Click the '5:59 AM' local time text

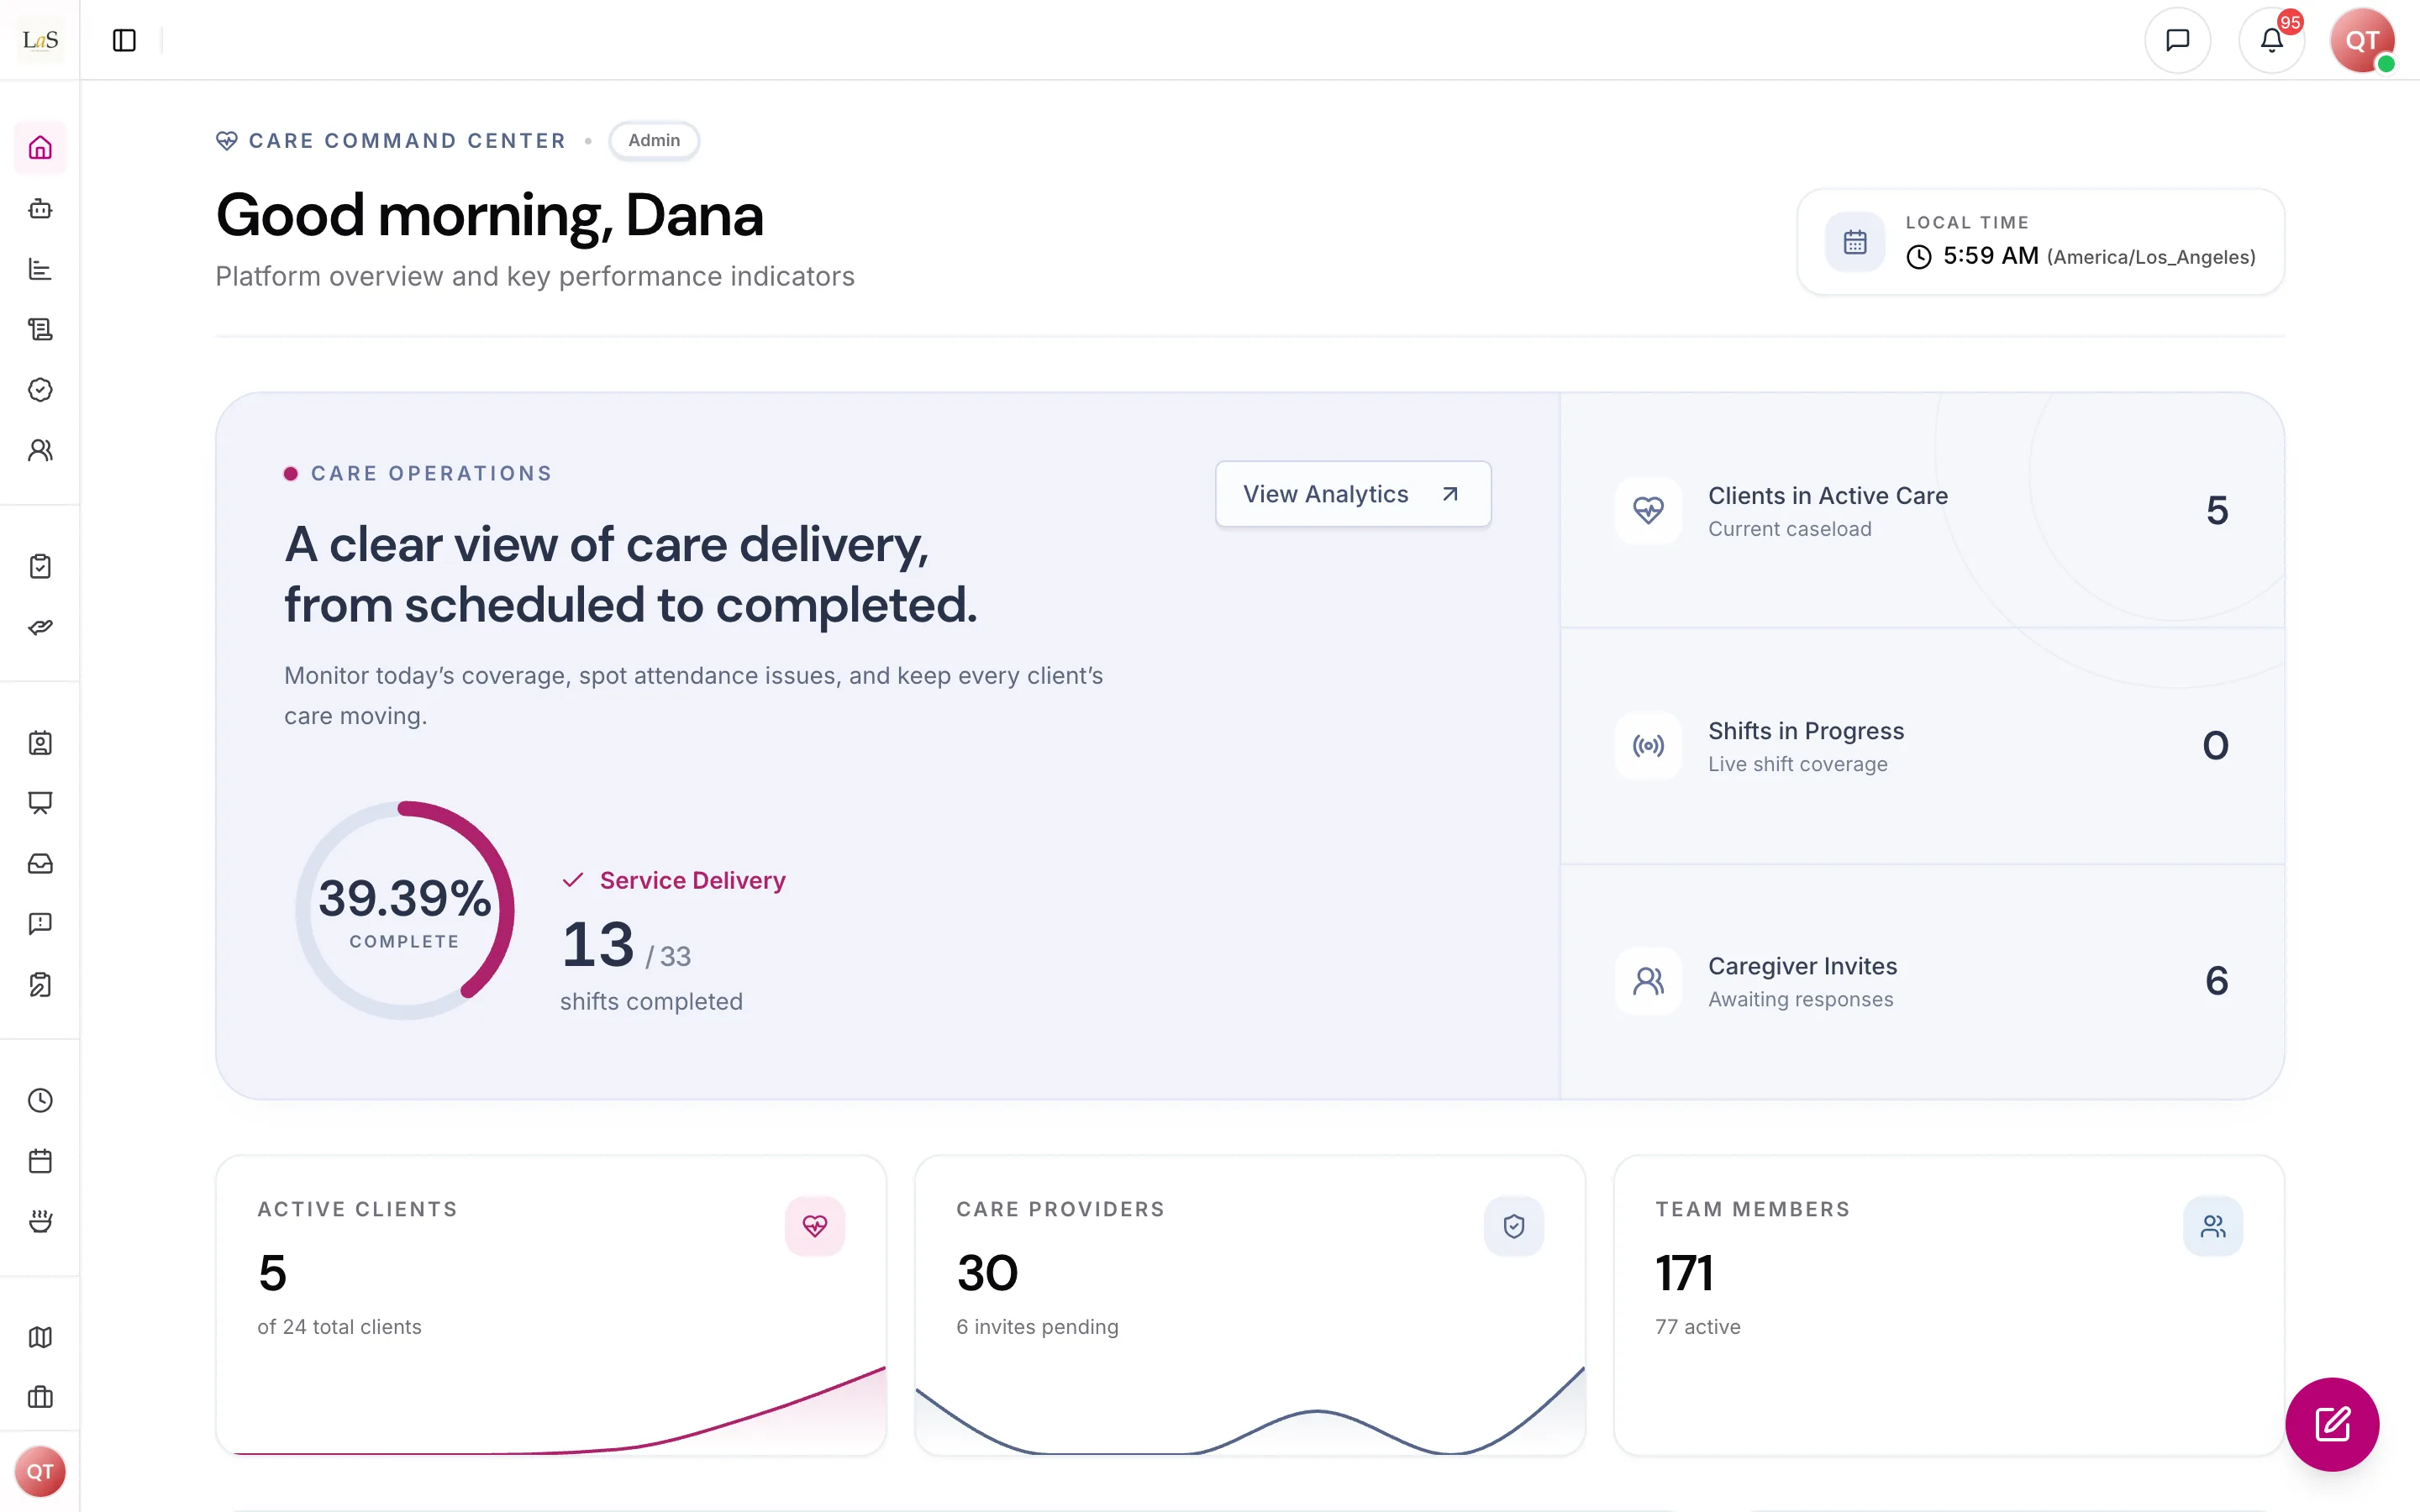tap(1990, 256)
